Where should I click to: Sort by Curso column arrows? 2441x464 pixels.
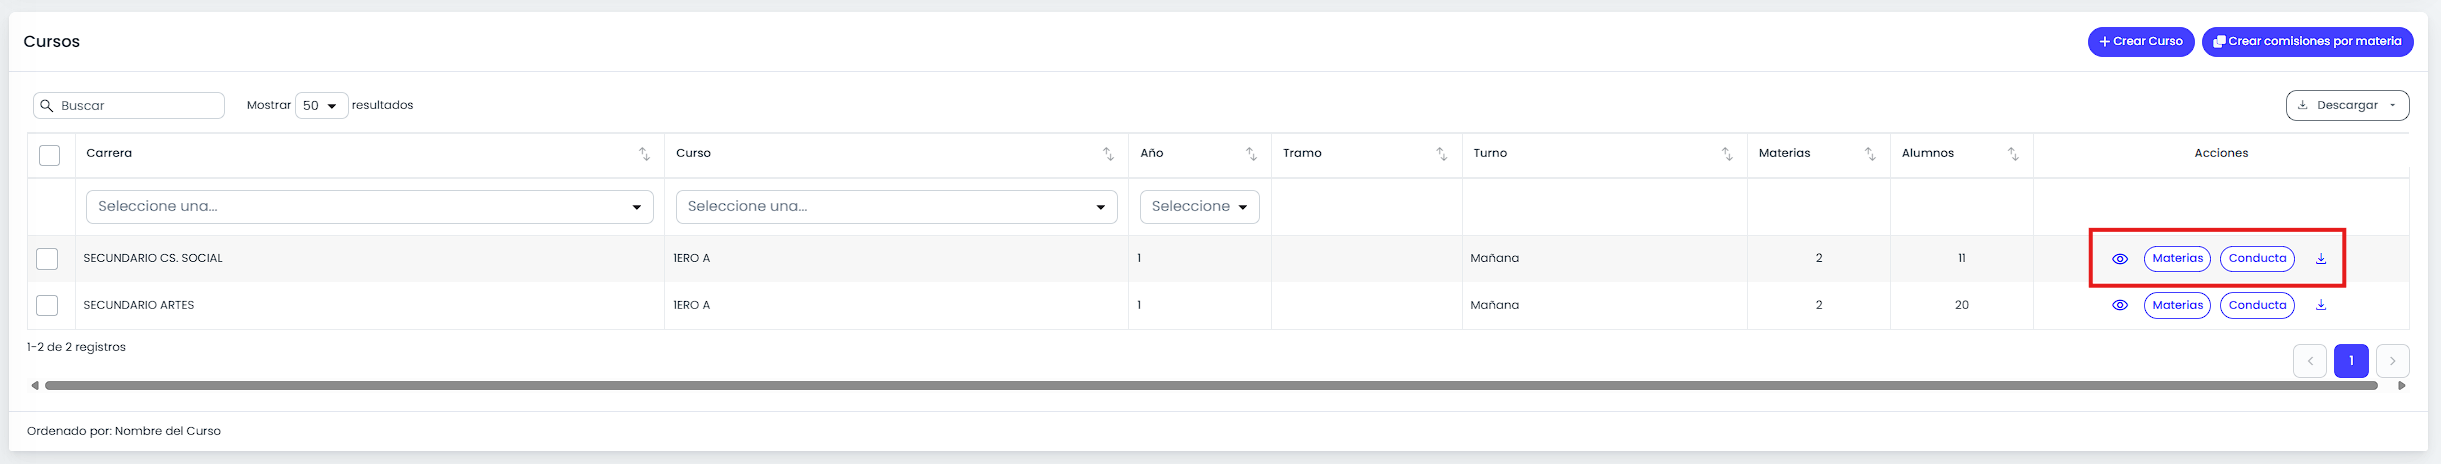[x=1108, y=154]
